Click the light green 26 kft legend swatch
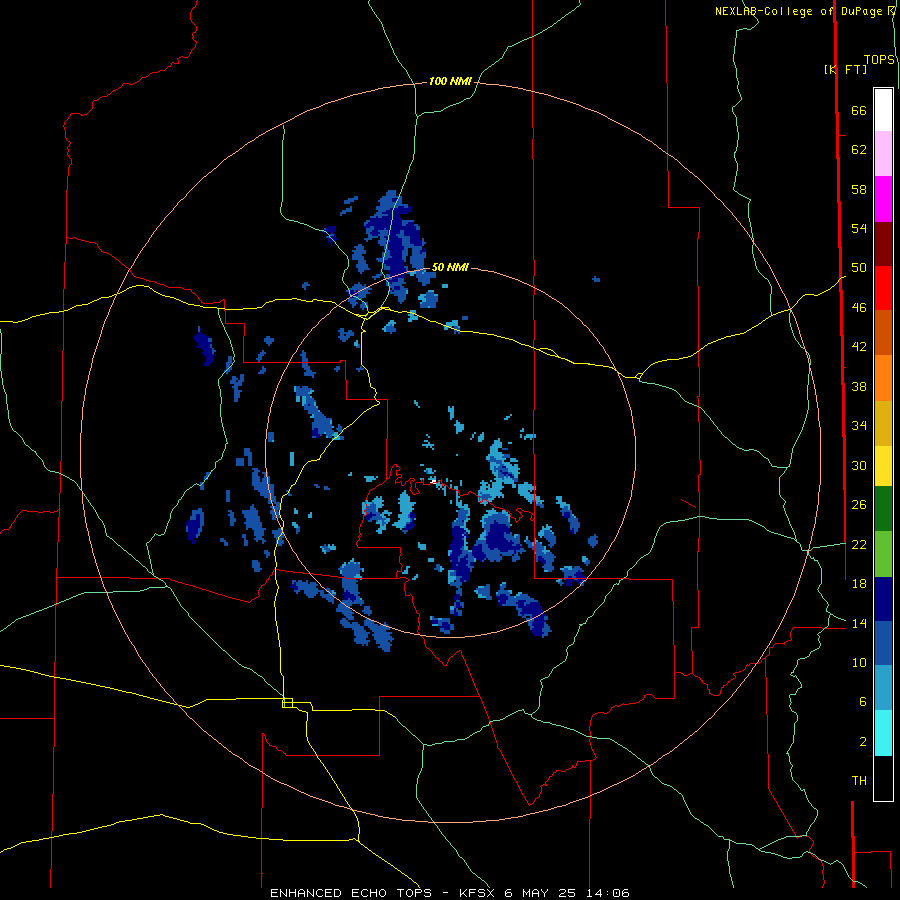This screenshot has height=900, width=900. (883, 554)
